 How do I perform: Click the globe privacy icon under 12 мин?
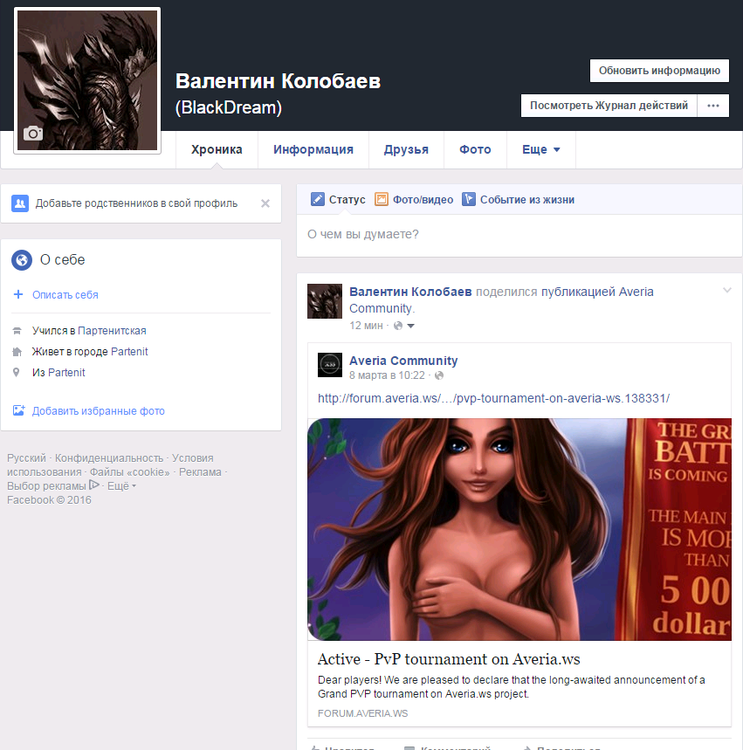398,326
